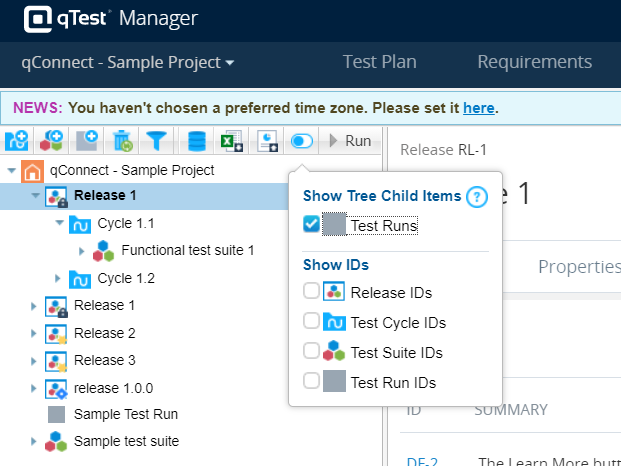Click the report chart toolbar icon

(x=267, y=142)
